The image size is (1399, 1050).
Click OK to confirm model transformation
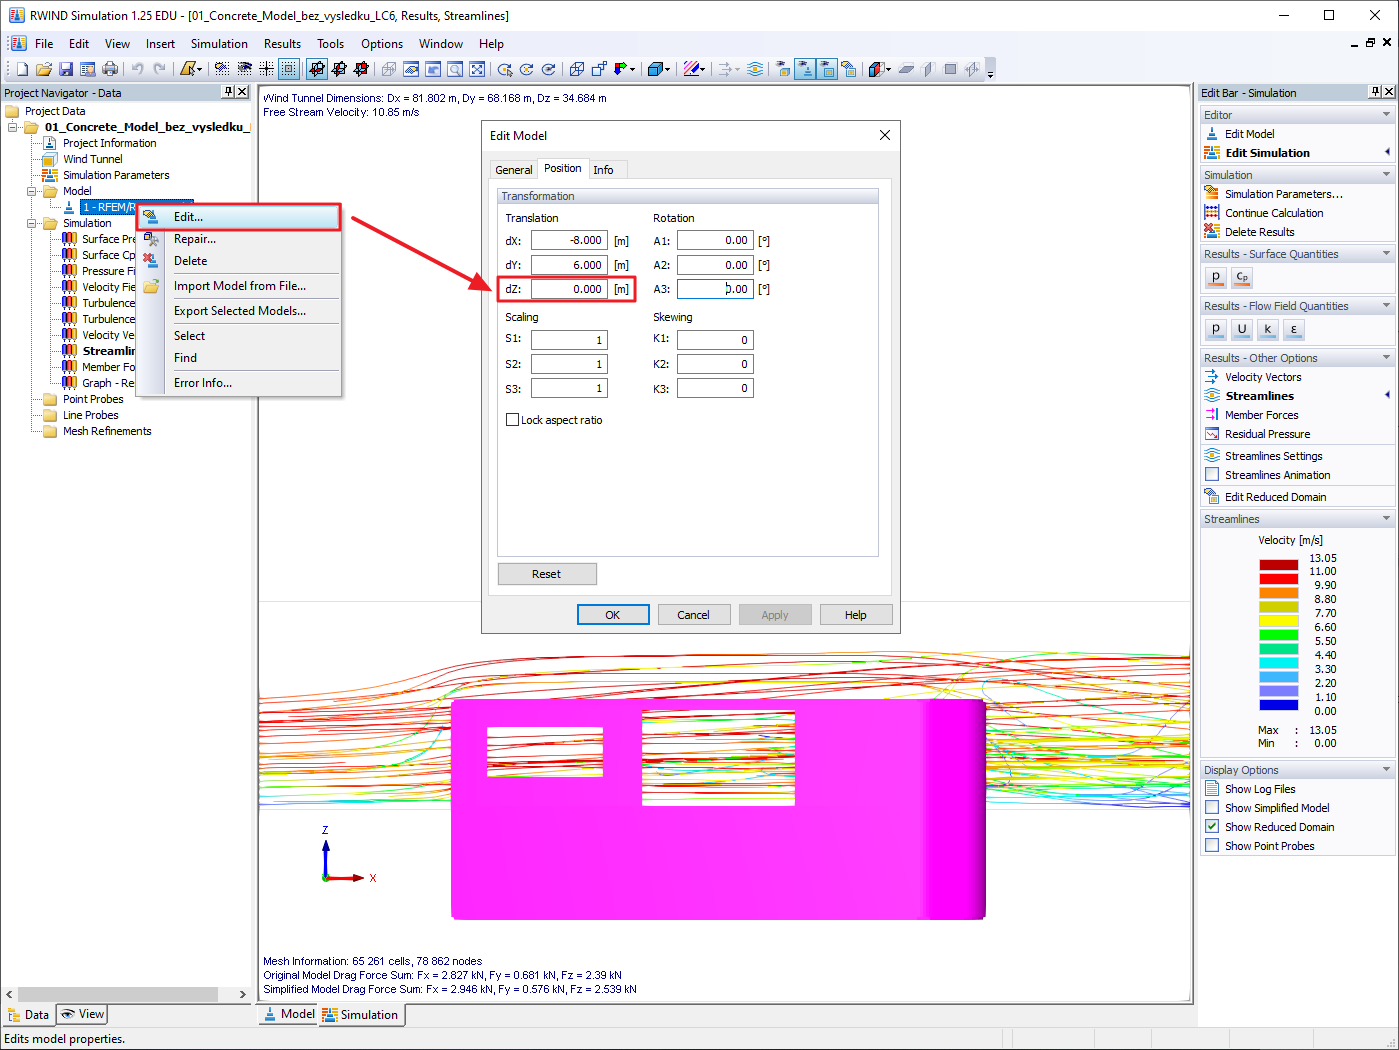[613, 614]
